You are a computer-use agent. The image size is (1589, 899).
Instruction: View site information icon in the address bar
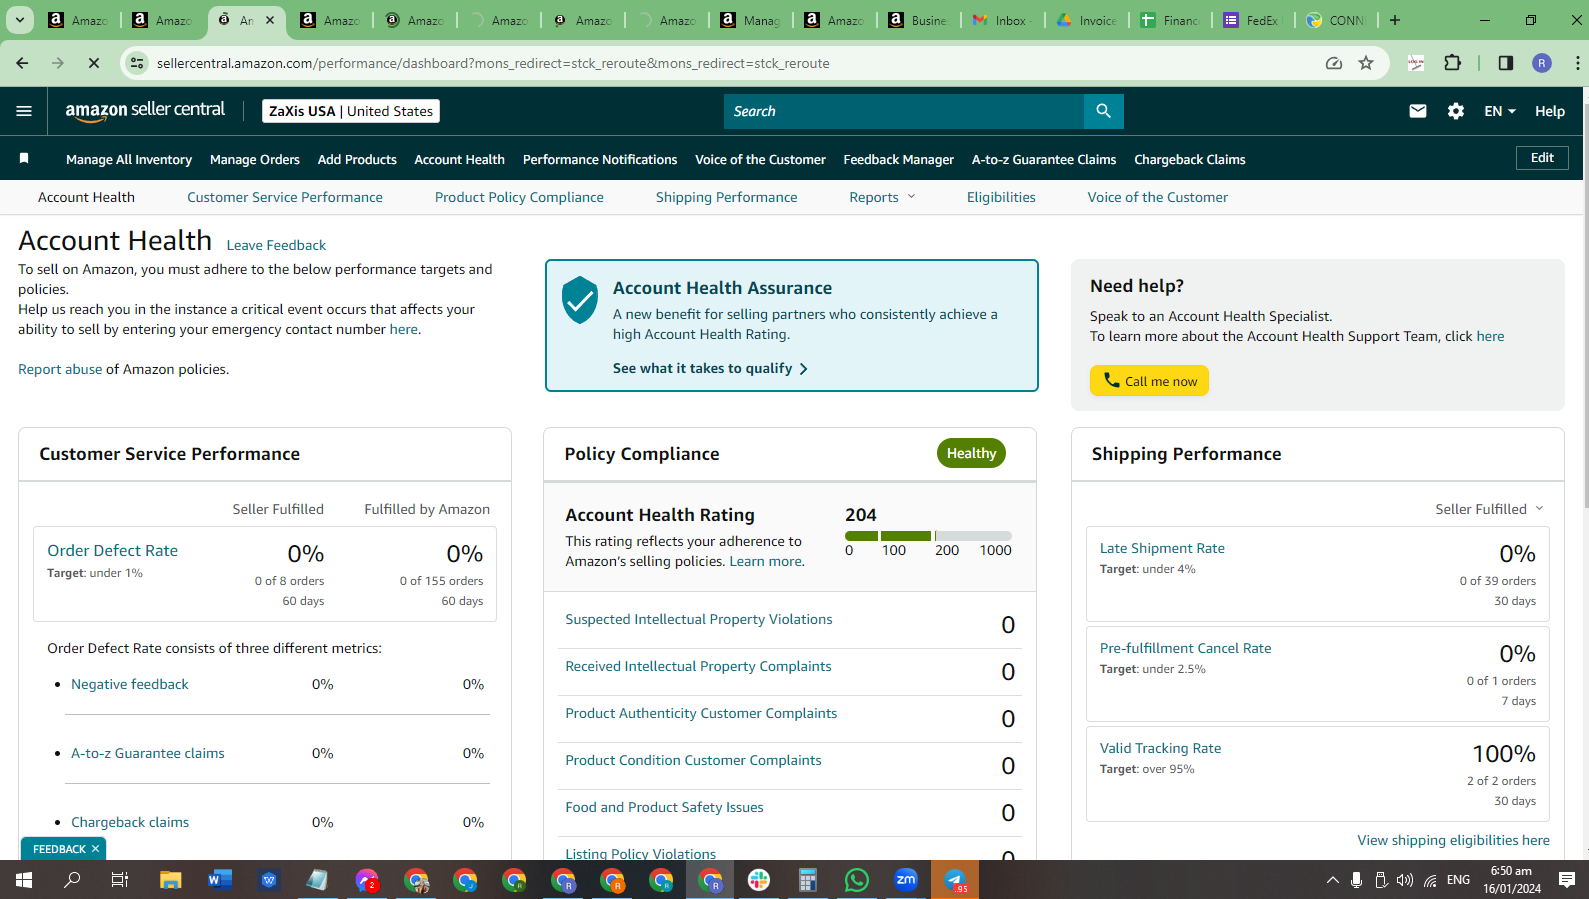click(x=136, y=63)
